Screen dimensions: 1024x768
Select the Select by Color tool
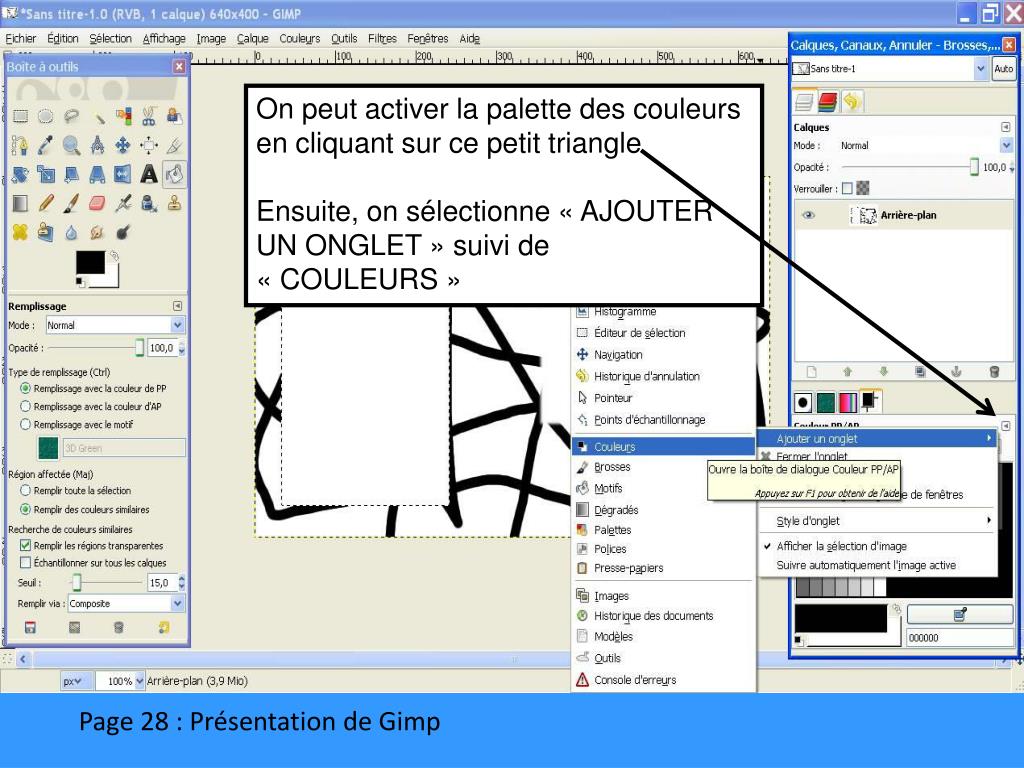pyautogui.click(x=123, y=116)
